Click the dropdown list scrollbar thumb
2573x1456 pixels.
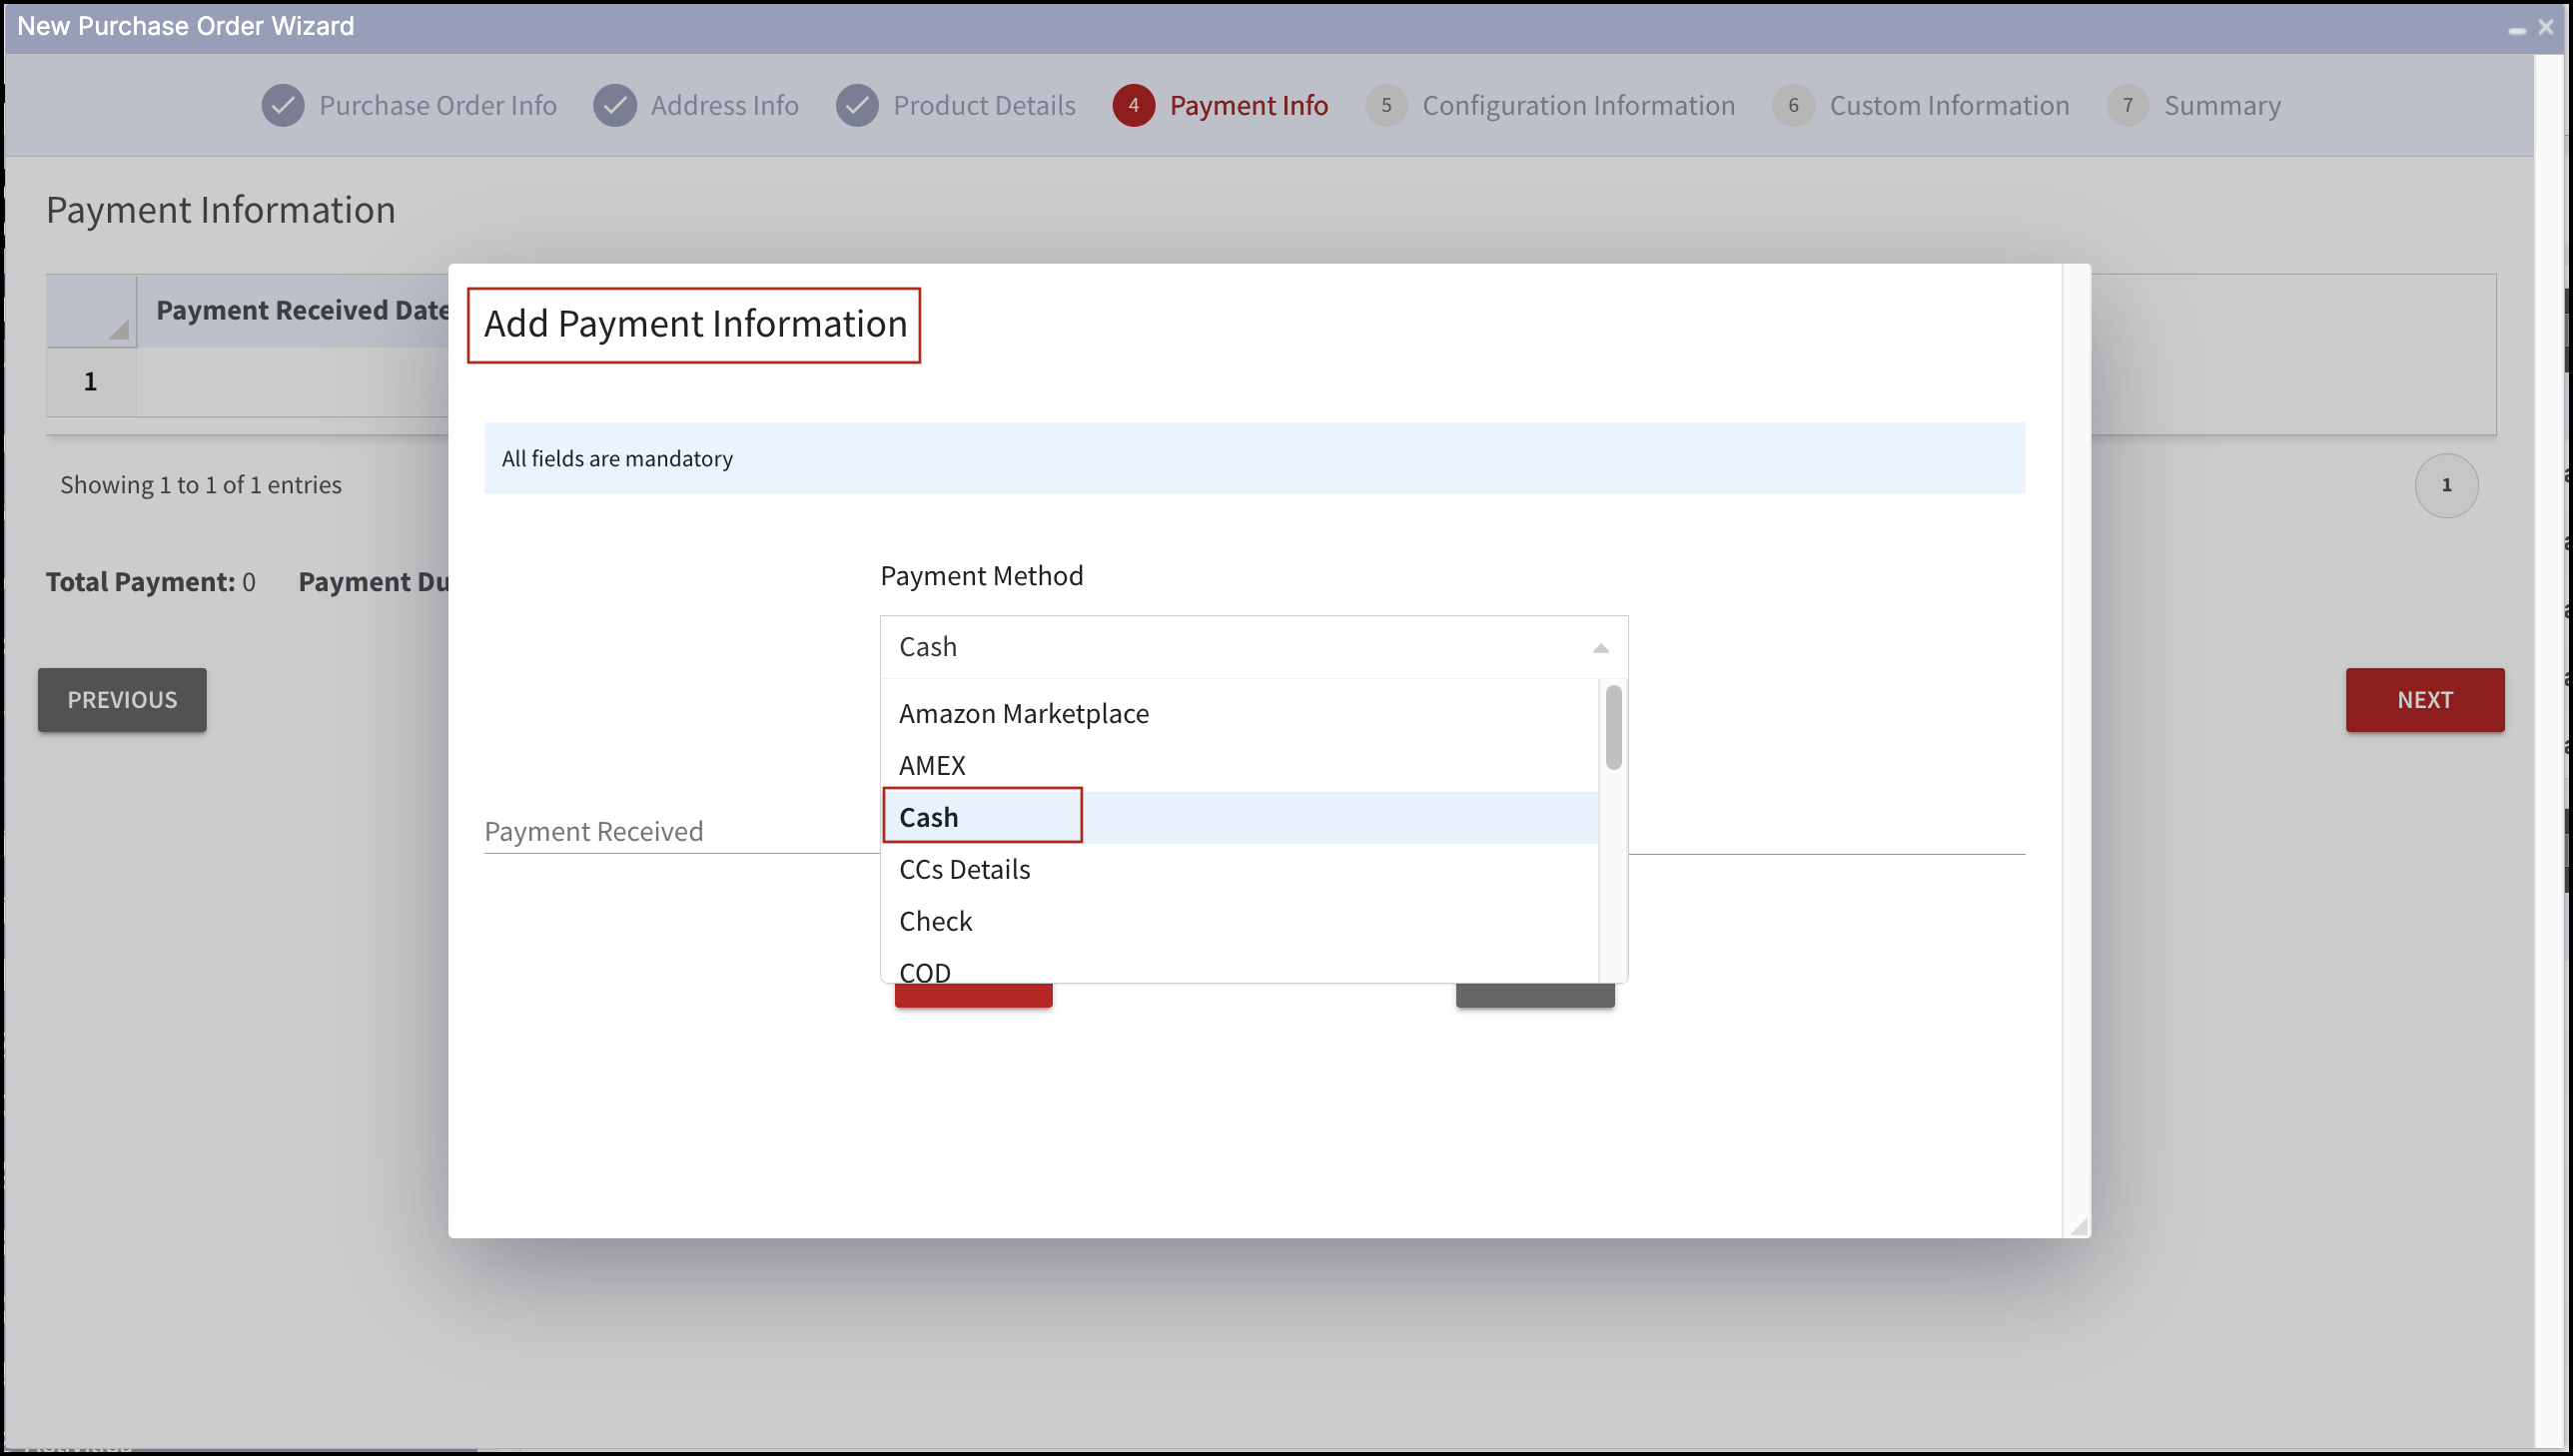(x=1613, y=727)
